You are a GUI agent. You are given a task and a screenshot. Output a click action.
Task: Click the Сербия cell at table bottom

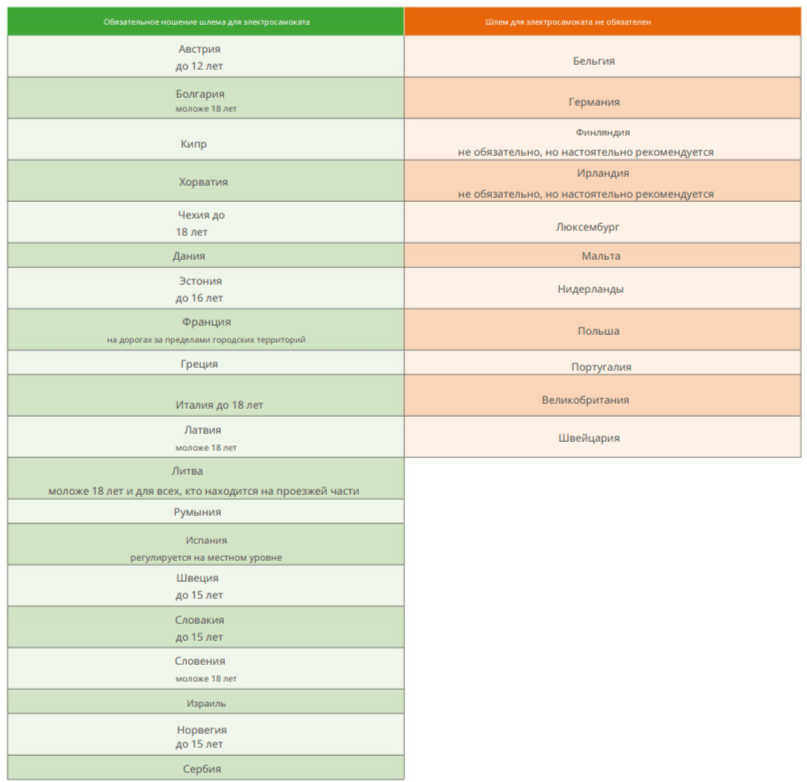pos(206,768)
